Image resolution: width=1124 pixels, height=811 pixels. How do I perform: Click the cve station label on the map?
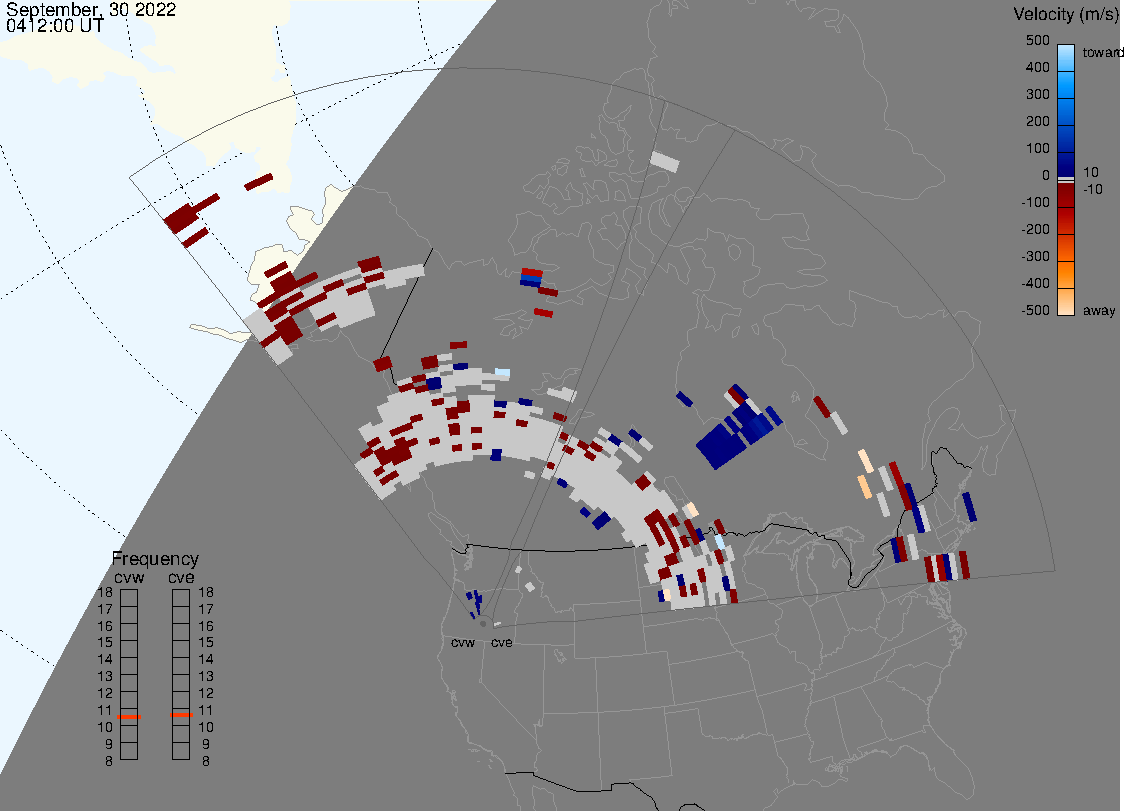pos(502,642)
